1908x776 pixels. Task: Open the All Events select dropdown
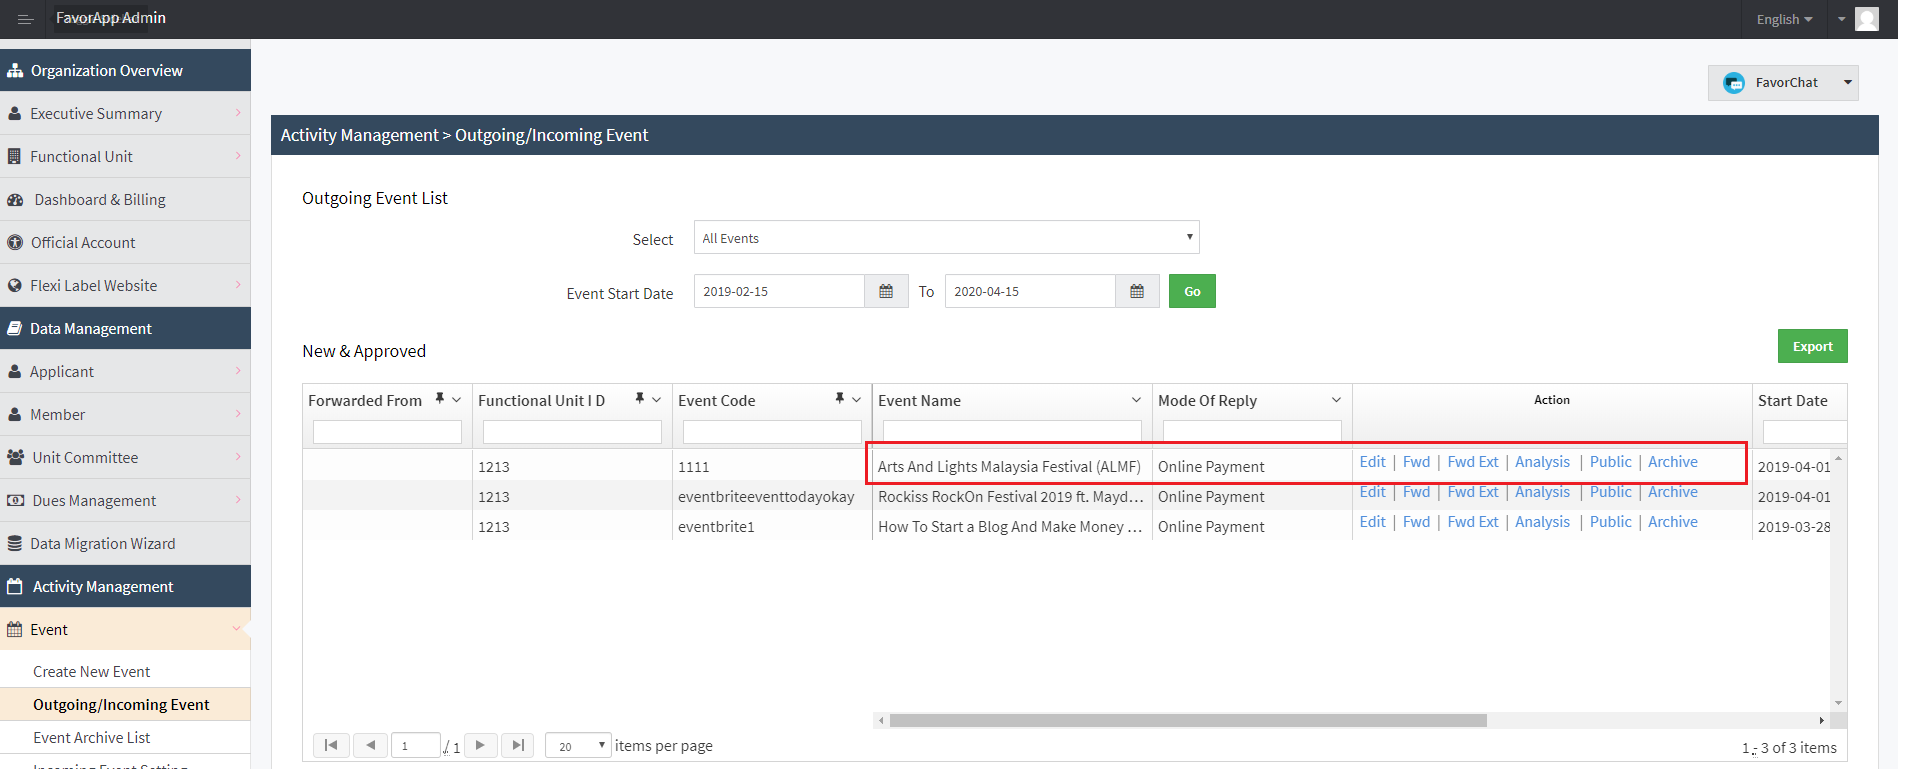pyautogui.click(x=946, y=238)
